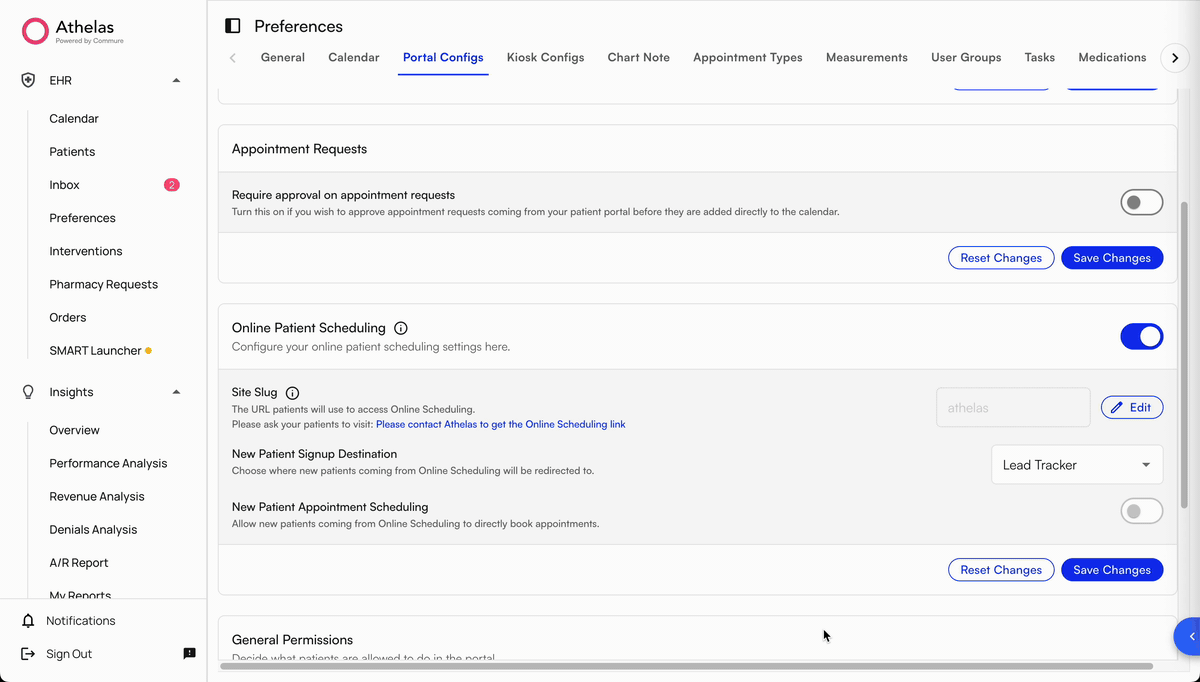
Task: Click Sign Out in the sidebar
Action: pyautogui.click(x=69, y=654)
